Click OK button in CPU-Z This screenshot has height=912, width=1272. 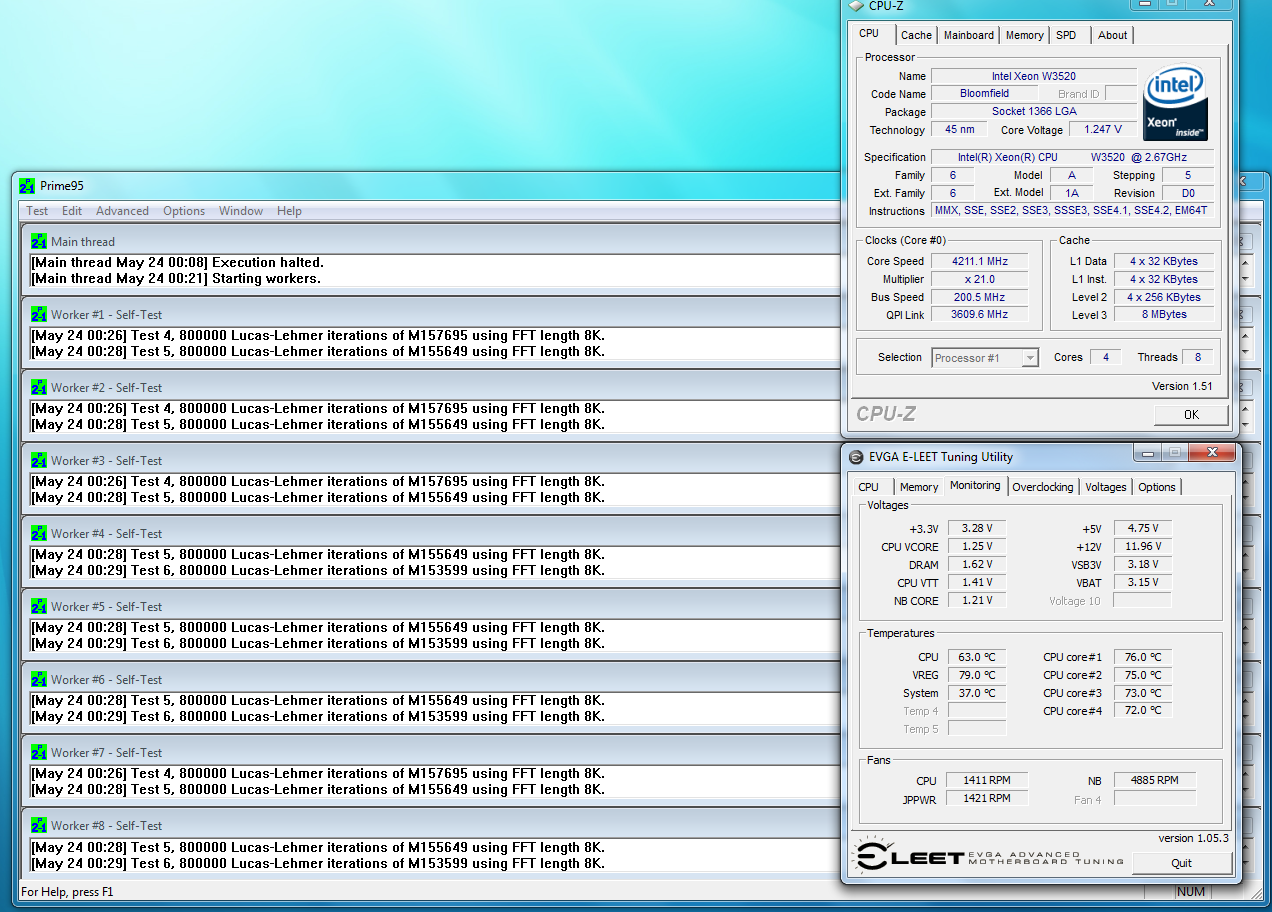pyautogui.click(x=1191, y=414)
